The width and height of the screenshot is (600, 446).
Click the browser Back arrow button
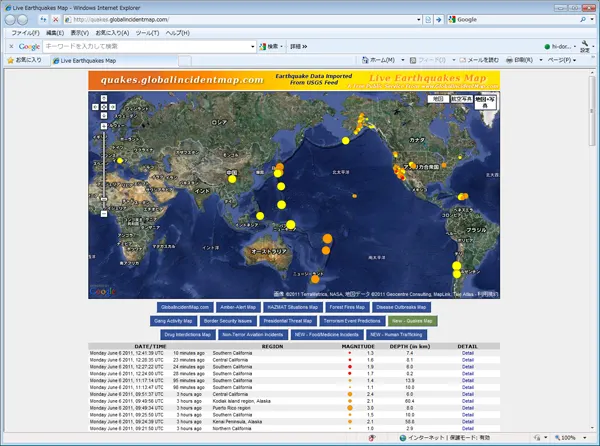pos(12,19)
